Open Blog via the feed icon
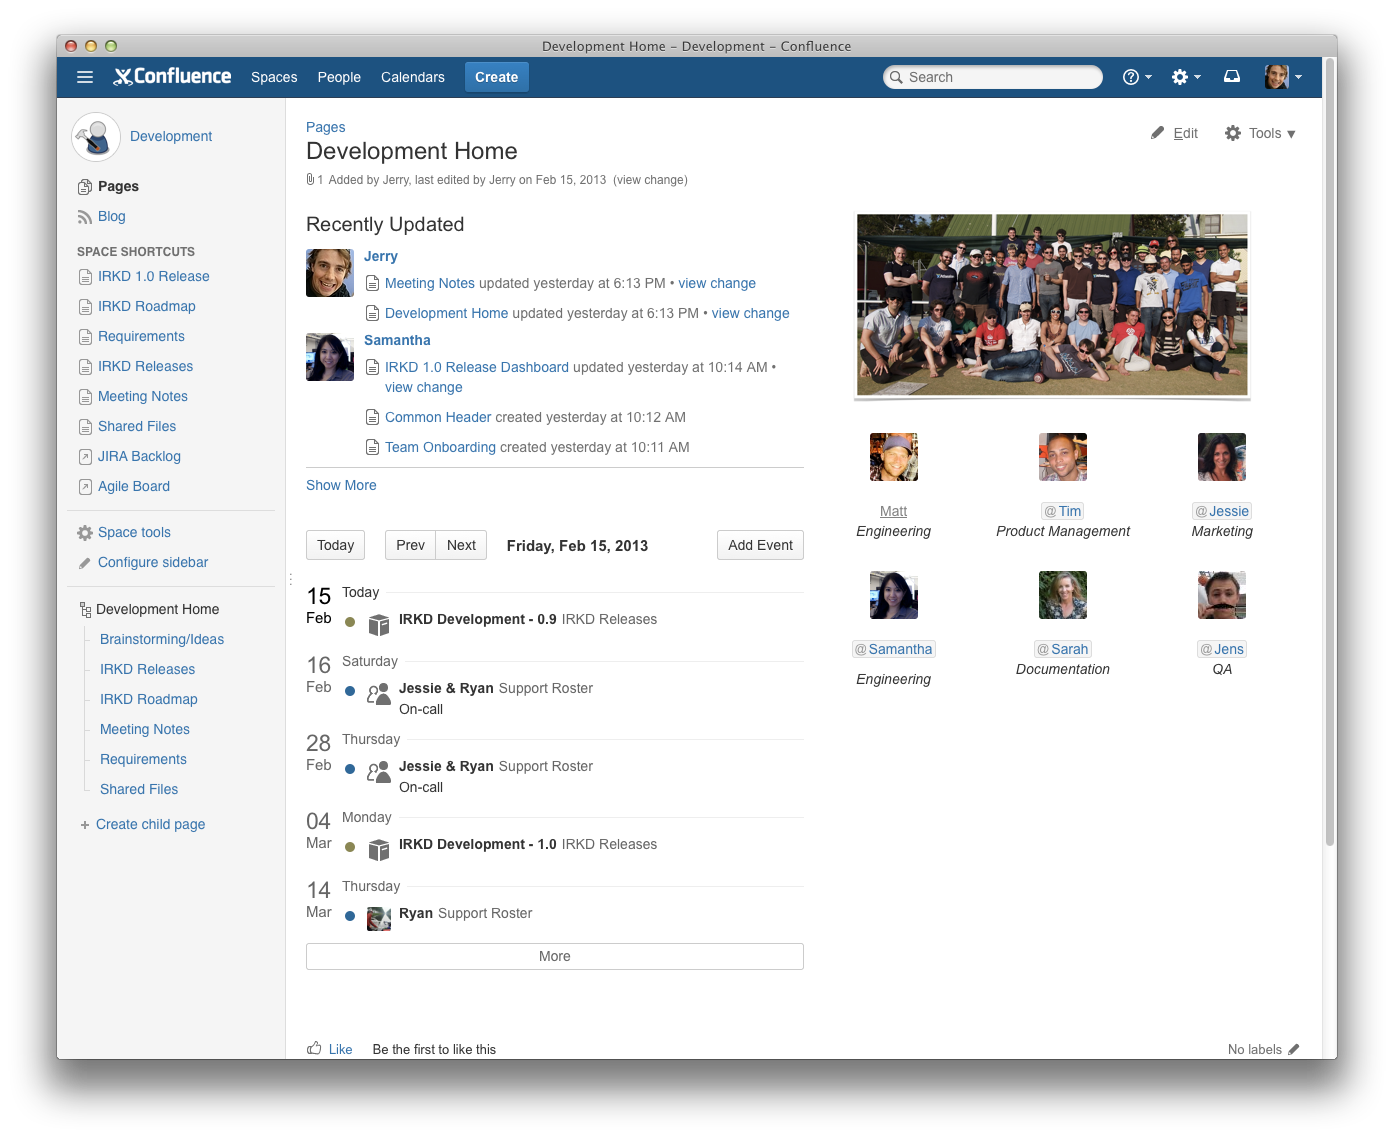Viewport: 1394px width, 1138px height. (x=84, y=216)
